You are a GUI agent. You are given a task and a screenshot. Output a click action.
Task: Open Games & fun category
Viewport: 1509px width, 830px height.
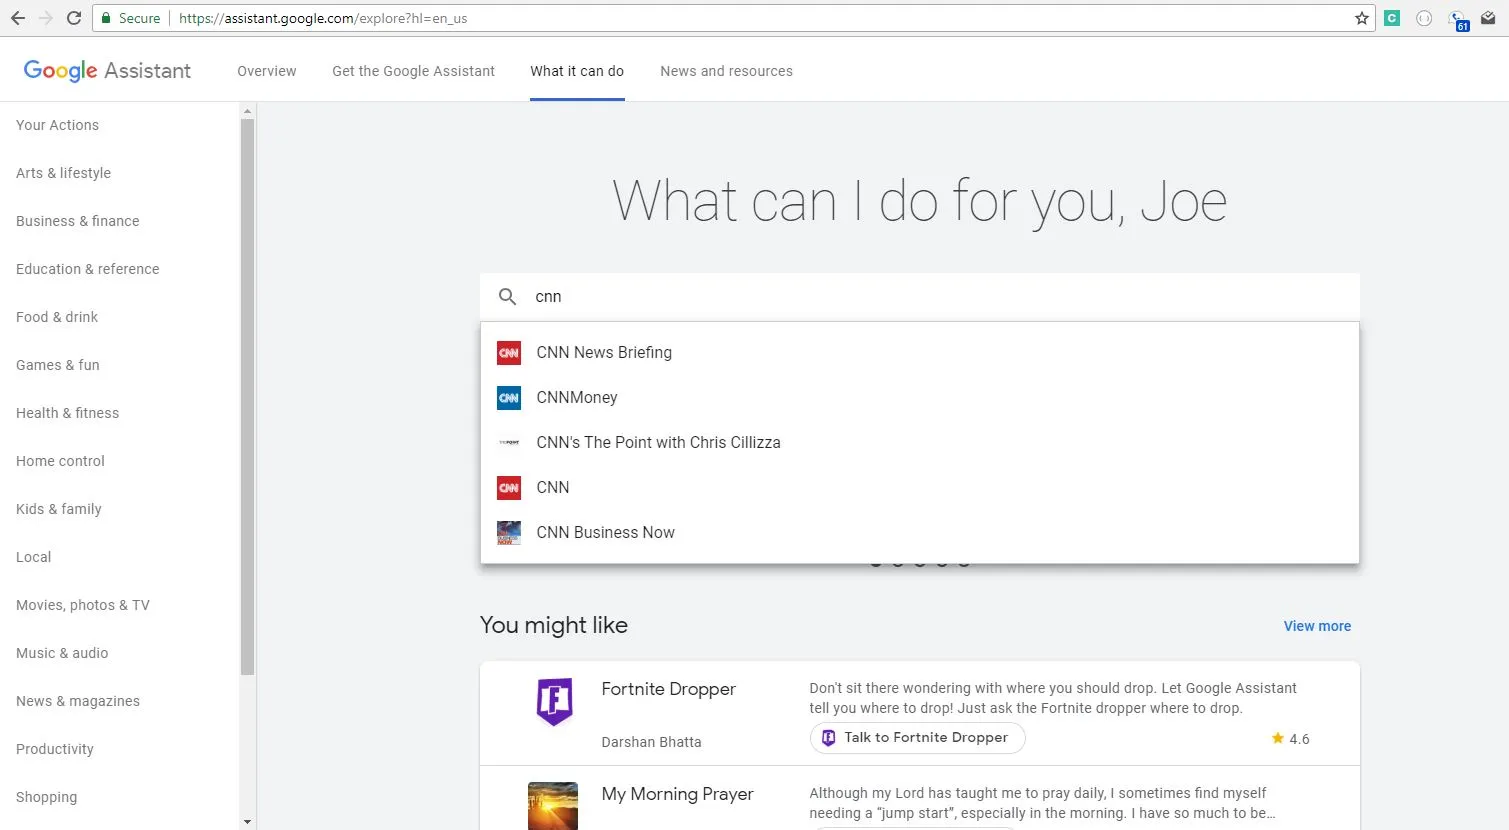point(58,365)
